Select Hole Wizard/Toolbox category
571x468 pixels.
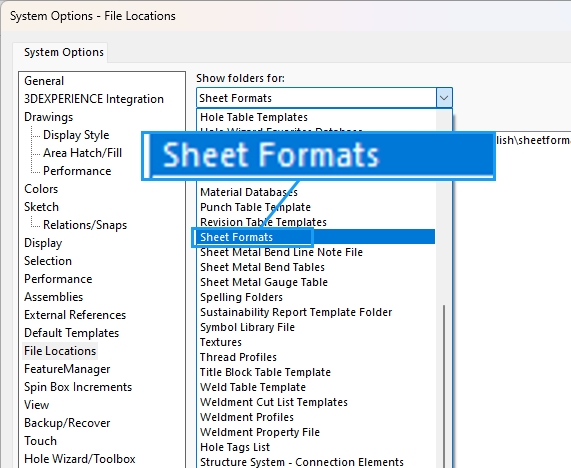point(80,459)
